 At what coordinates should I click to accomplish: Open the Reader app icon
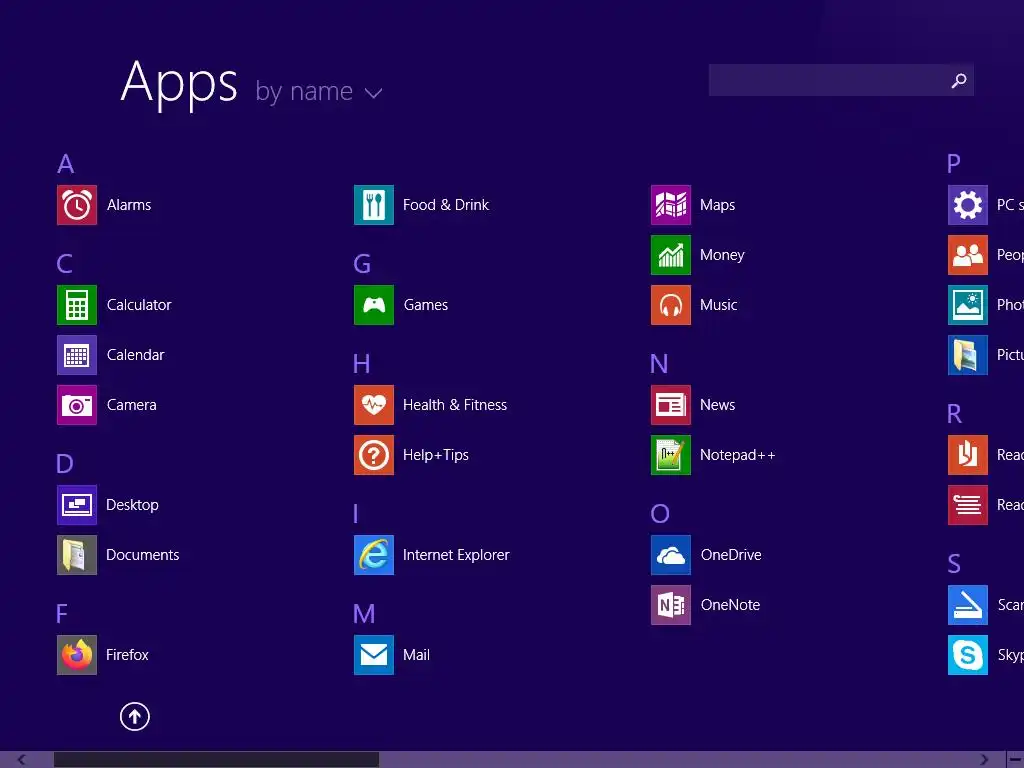pyautogui.click(x=968, y=455)
